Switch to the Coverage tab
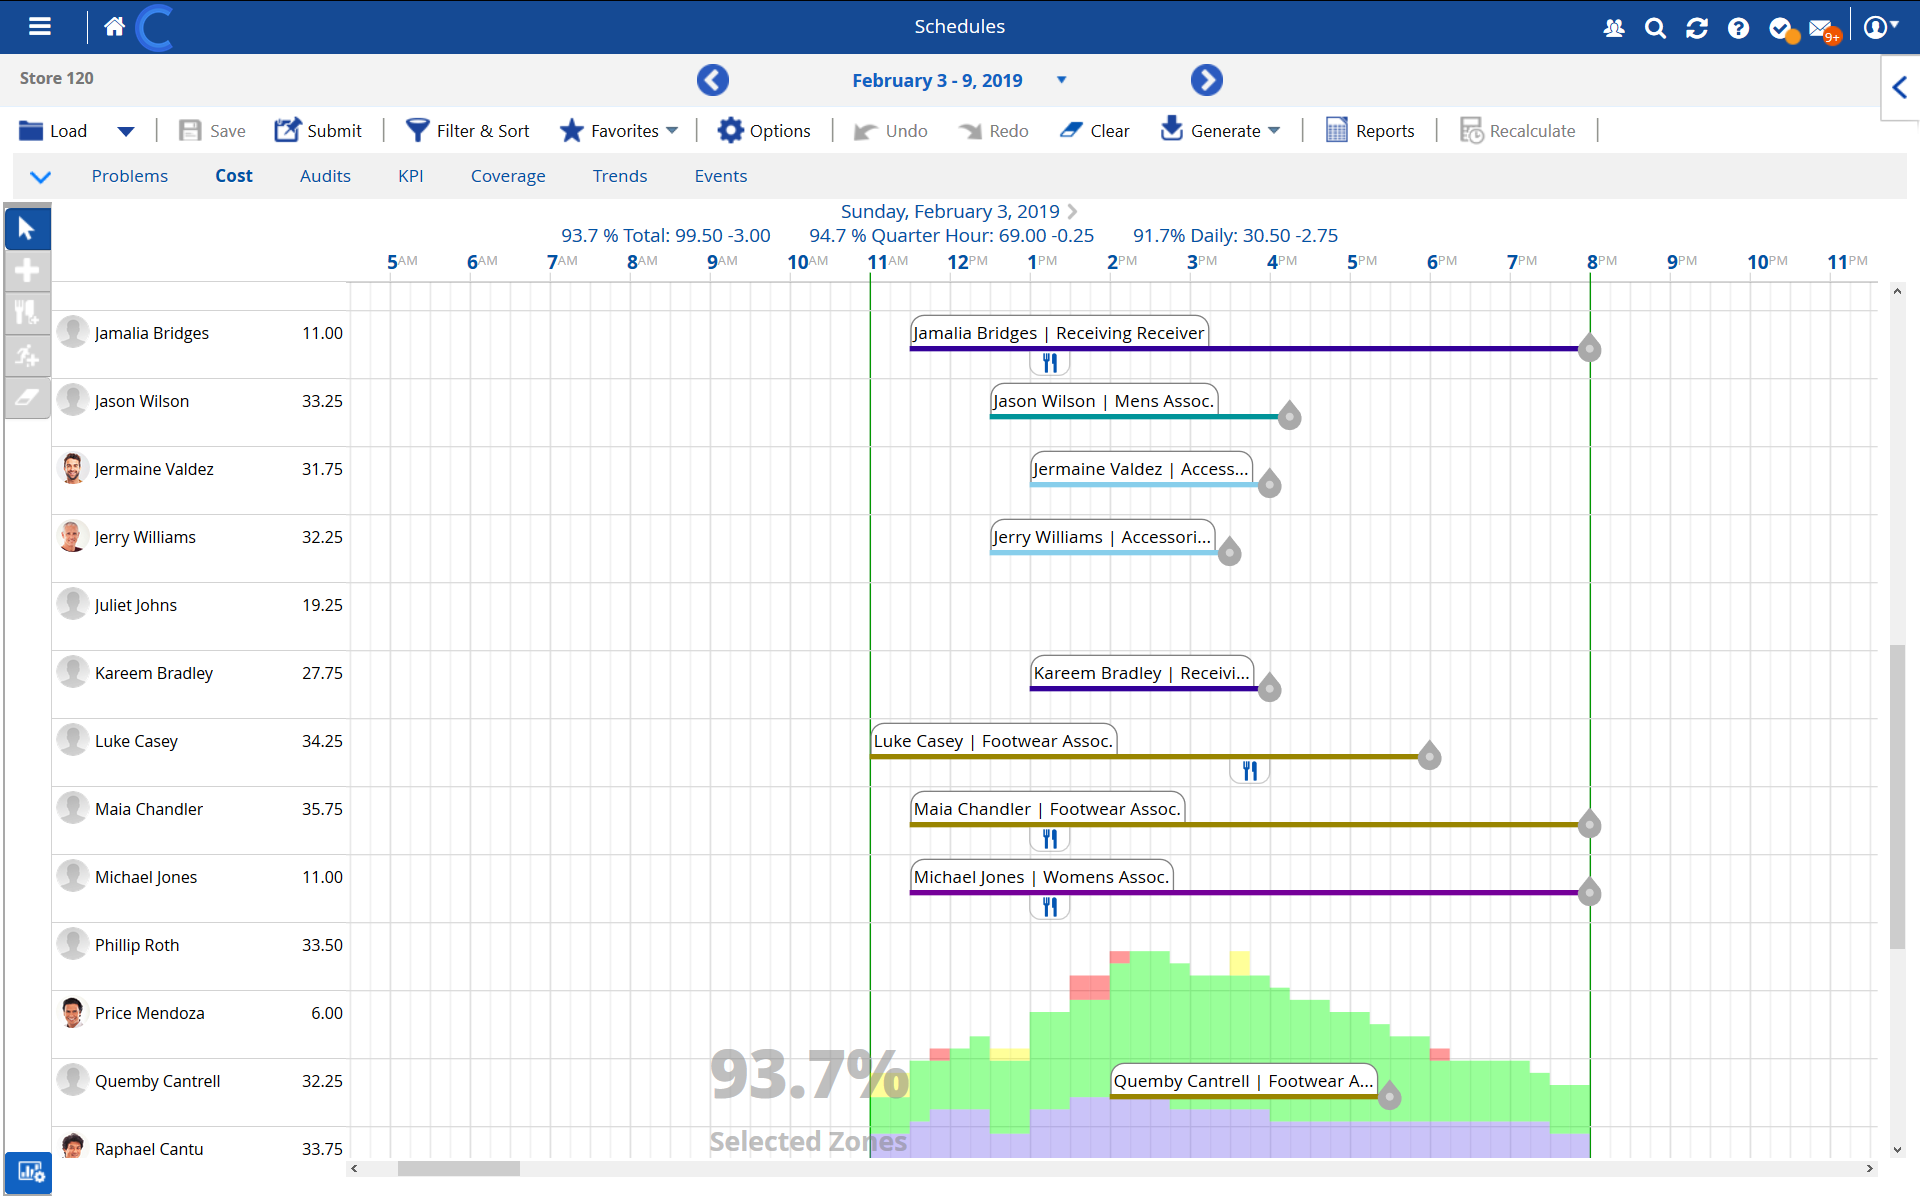Image resolution: width=1920 pixels, height=1200 pixels. point(508,176)
